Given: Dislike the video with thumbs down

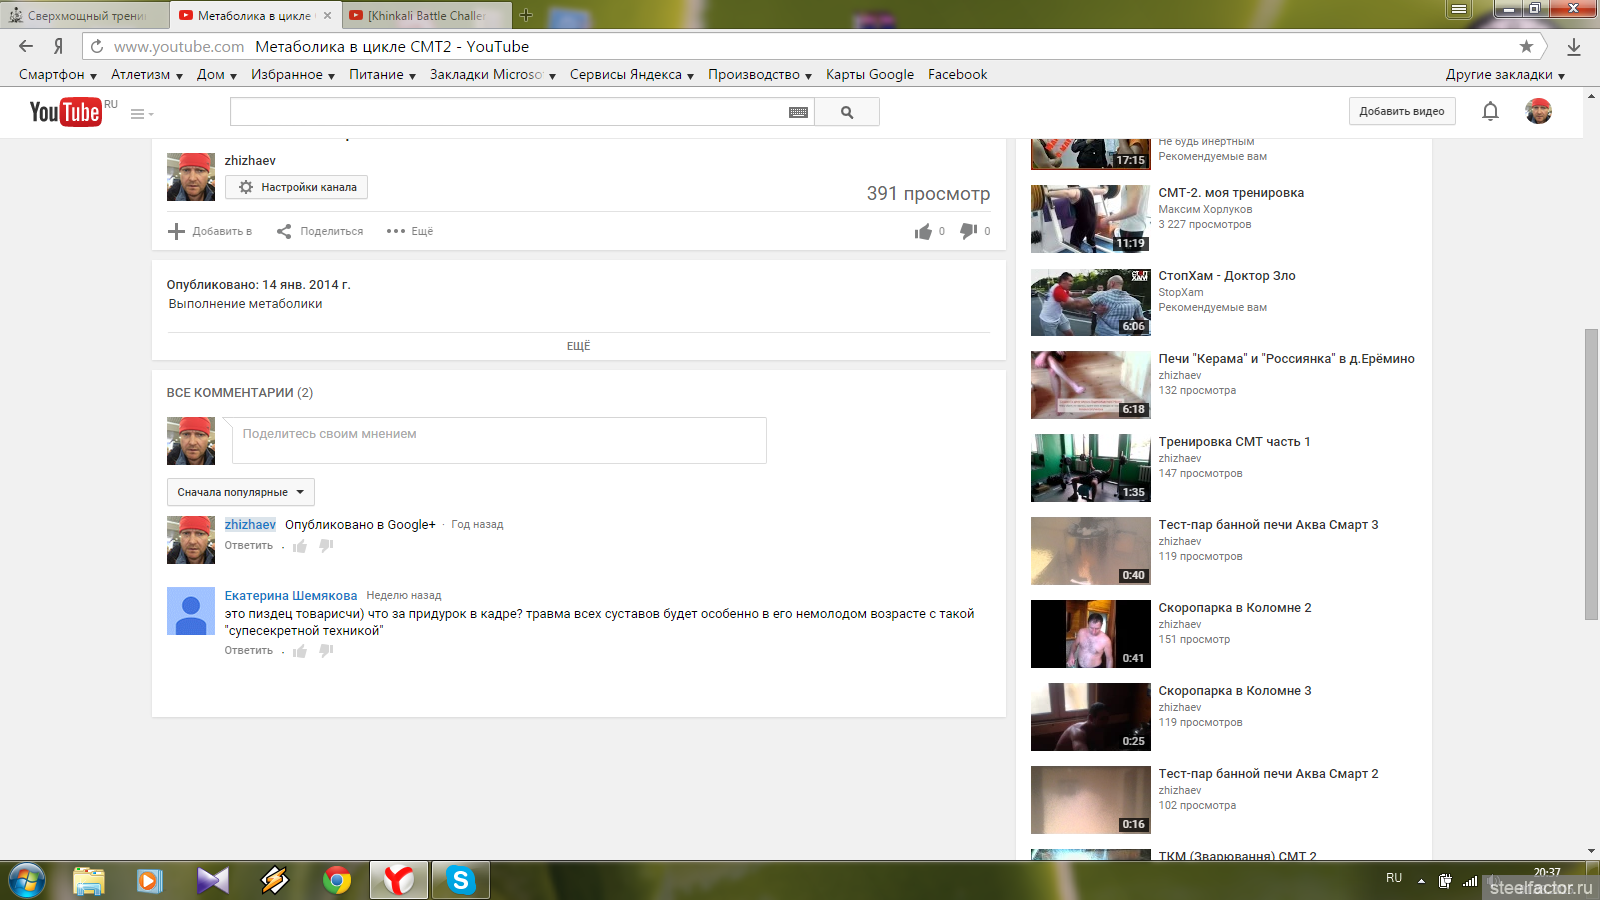Looking at the screenshot, I should (x=968, y=231).
